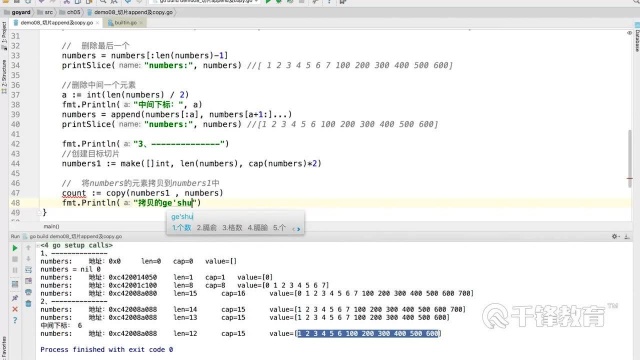This screenshot has width=640, height=360.
Task: Click the editor vertical scrollbar thumb
Action: (x=630, y=158)
